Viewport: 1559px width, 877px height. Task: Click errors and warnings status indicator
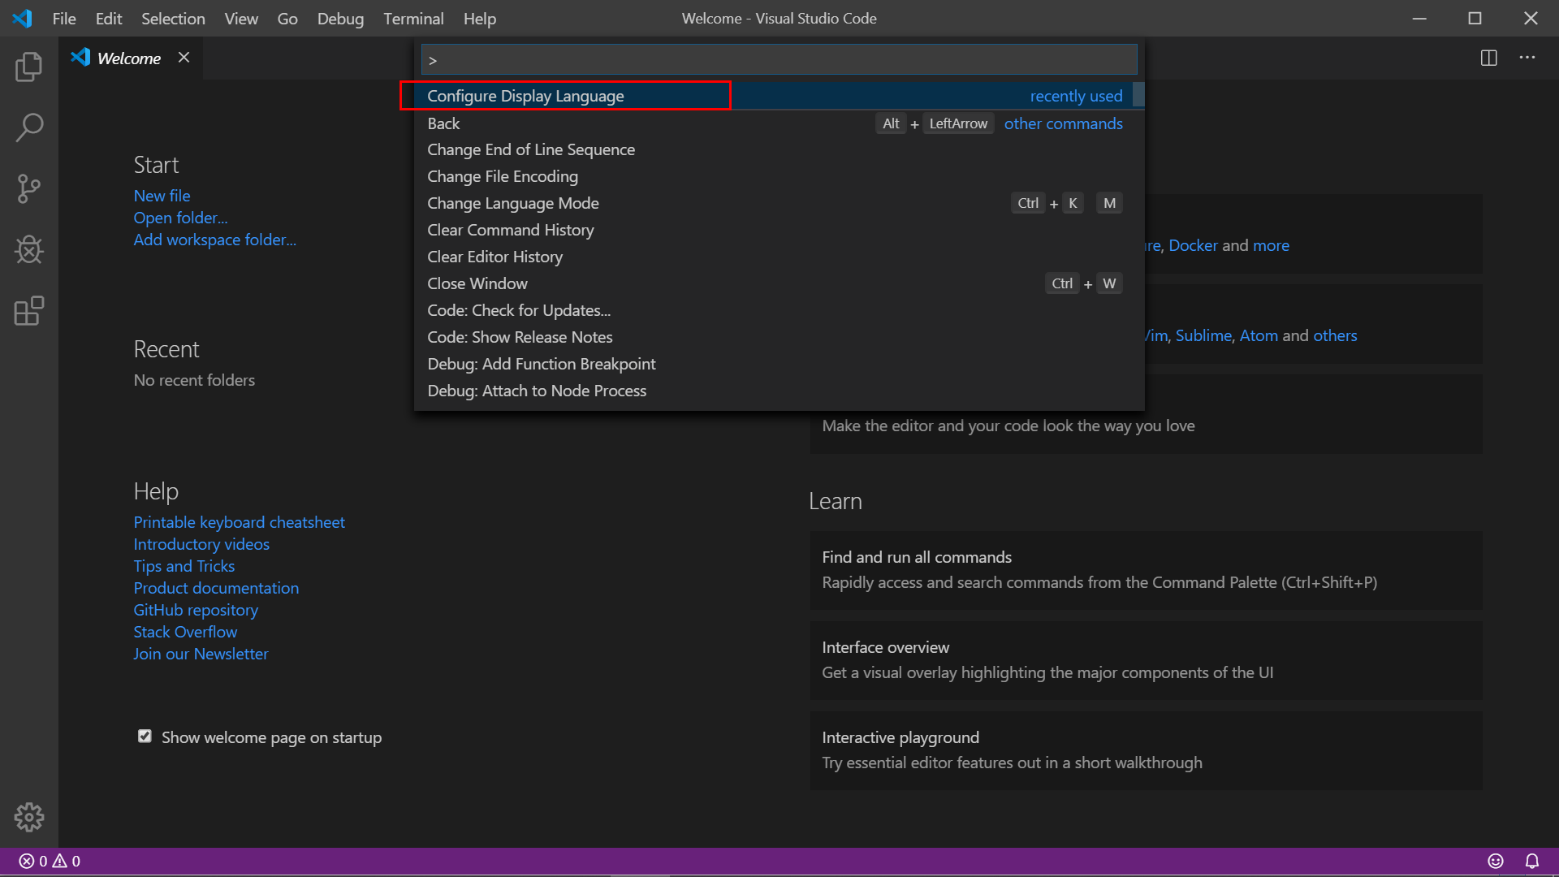(x=50, y=861)
